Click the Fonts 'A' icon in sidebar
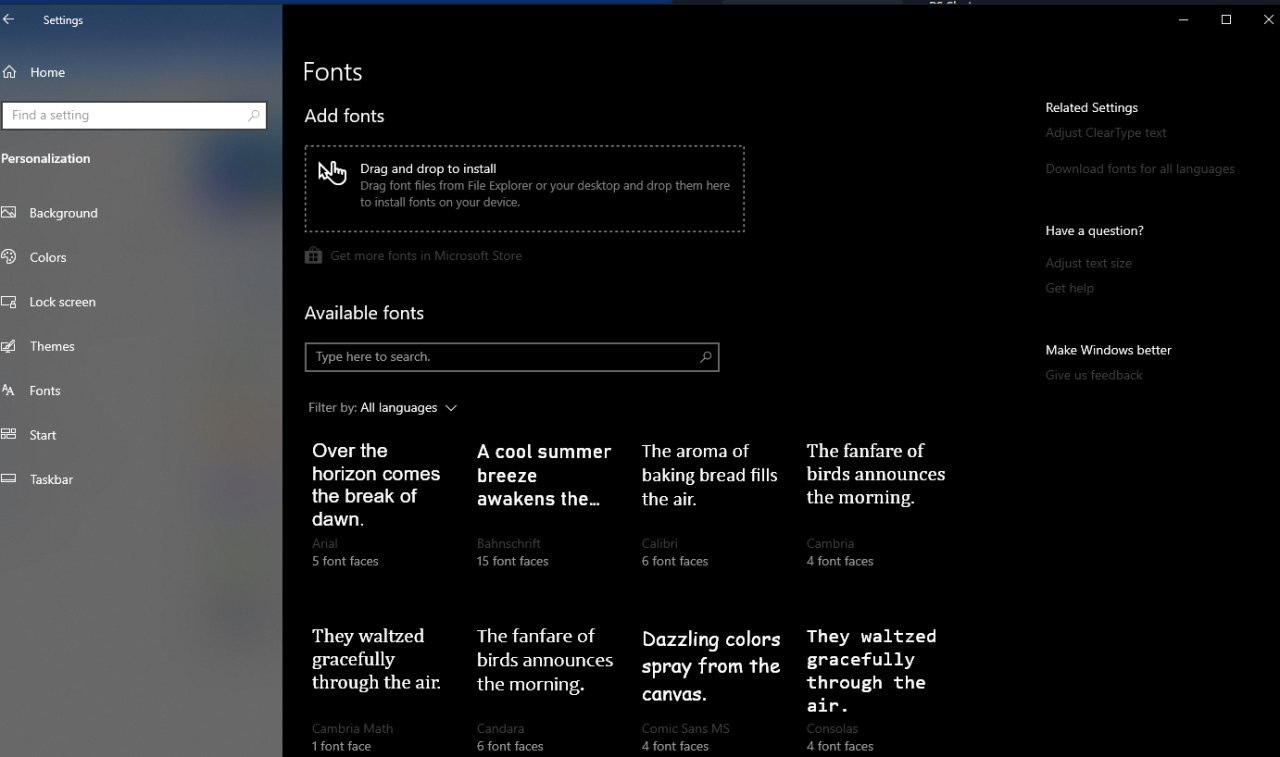 pos(9,391)
